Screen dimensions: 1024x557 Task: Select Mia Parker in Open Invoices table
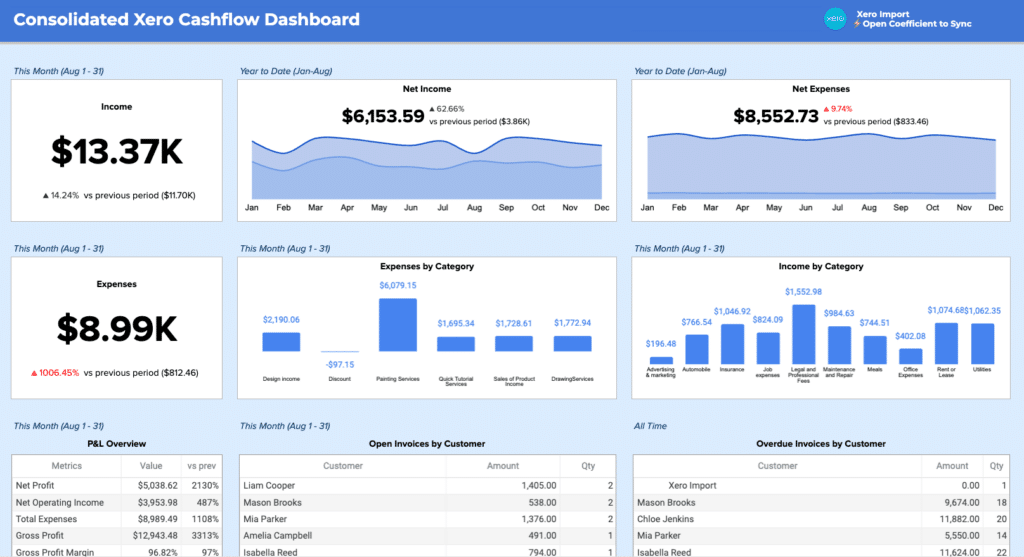(x=265, y=519)
